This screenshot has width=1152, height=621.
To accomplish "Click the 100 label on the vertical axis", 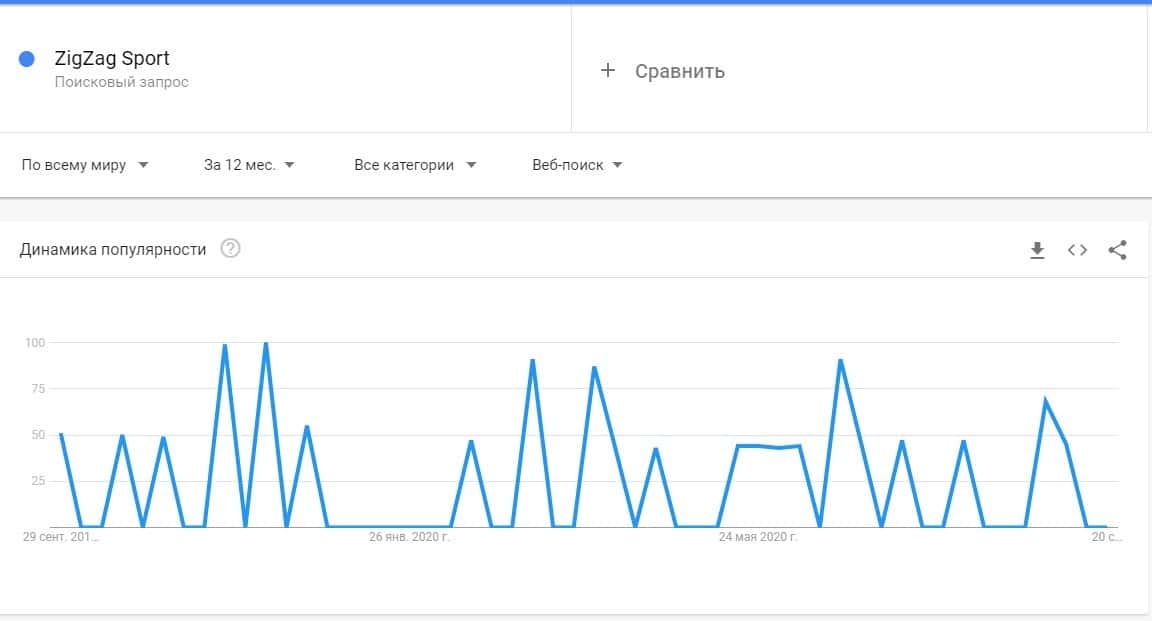I will tap(36, 343).
